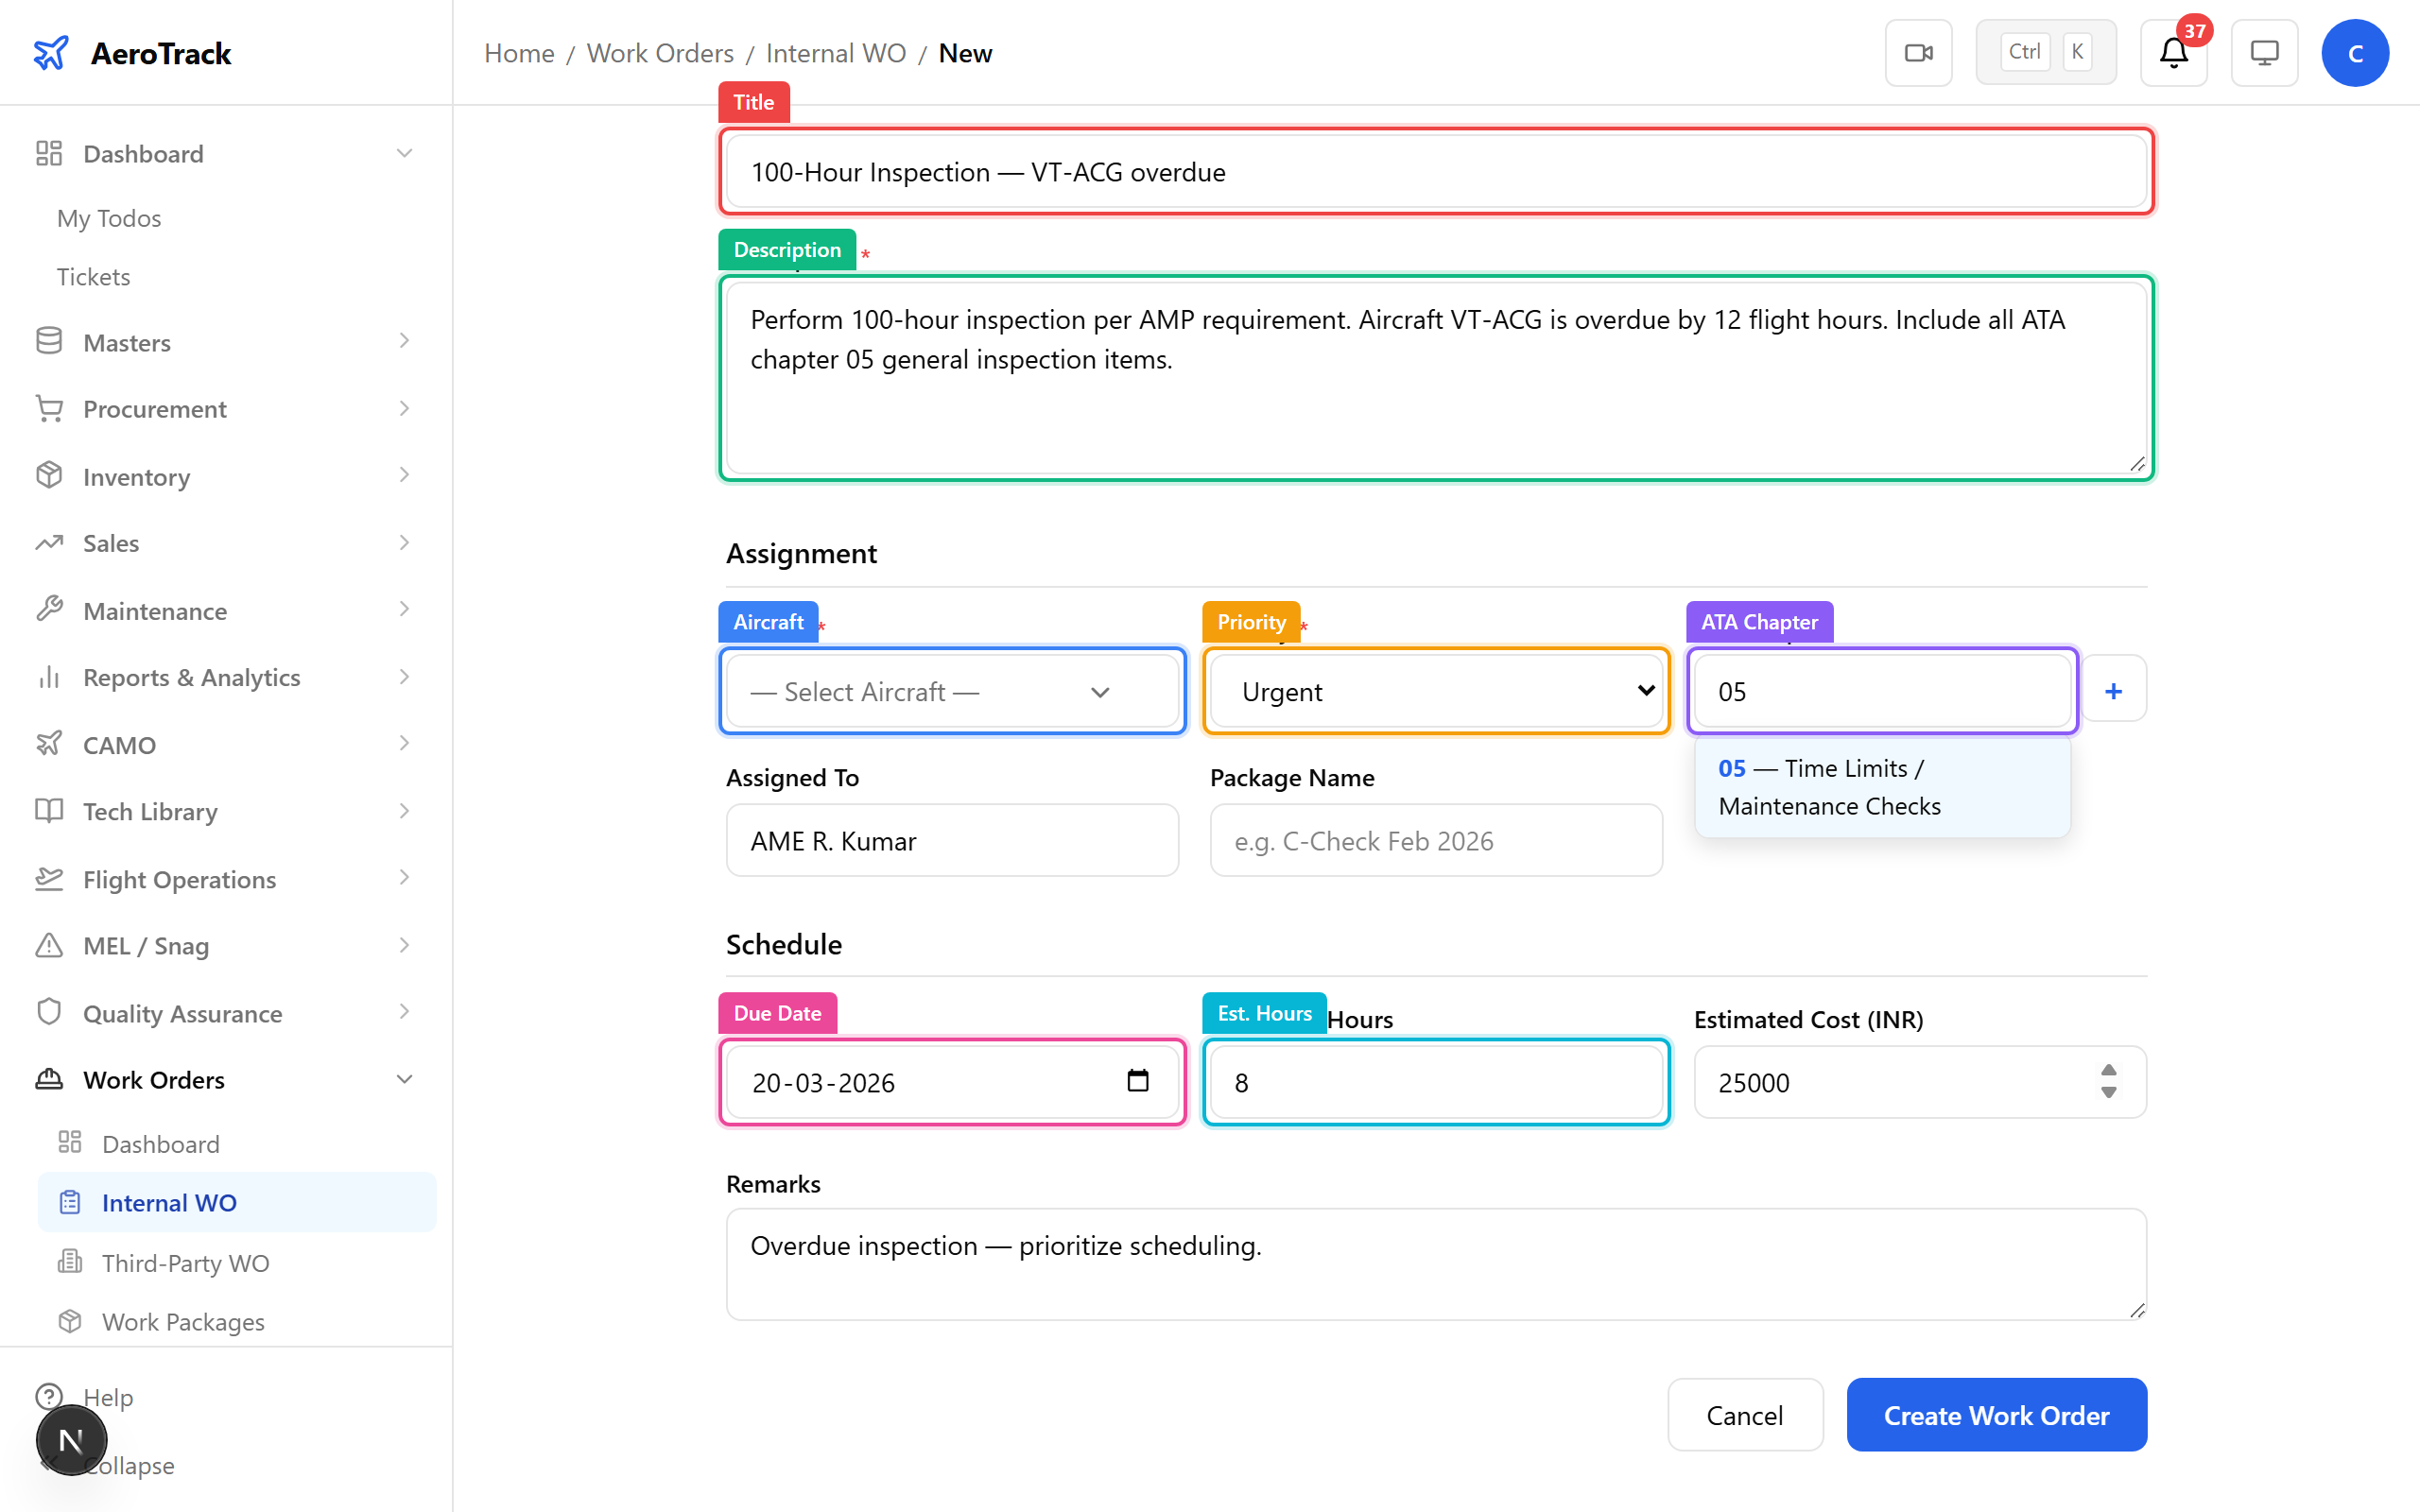The image size is (2420, 1512).
Task: Open the user avatar C menu
Action: 2354,53
